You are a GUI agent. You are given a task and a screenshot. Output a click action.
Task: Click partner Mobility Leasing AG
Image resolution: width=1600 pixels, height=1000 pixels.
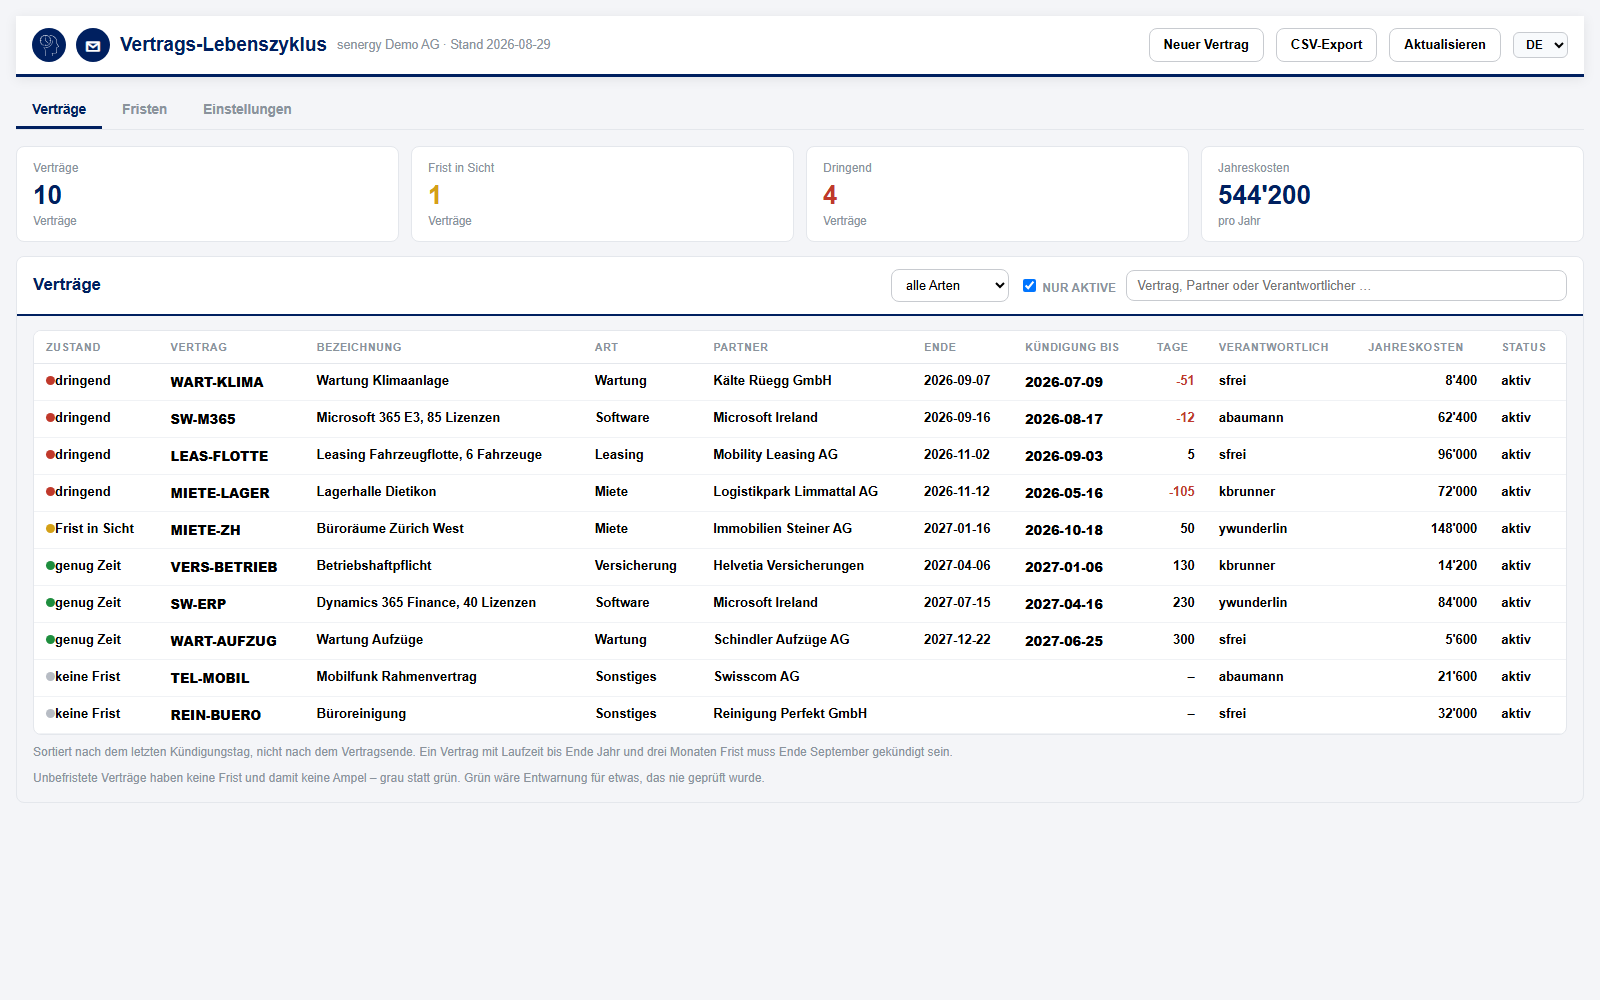[x=775, y=454]
